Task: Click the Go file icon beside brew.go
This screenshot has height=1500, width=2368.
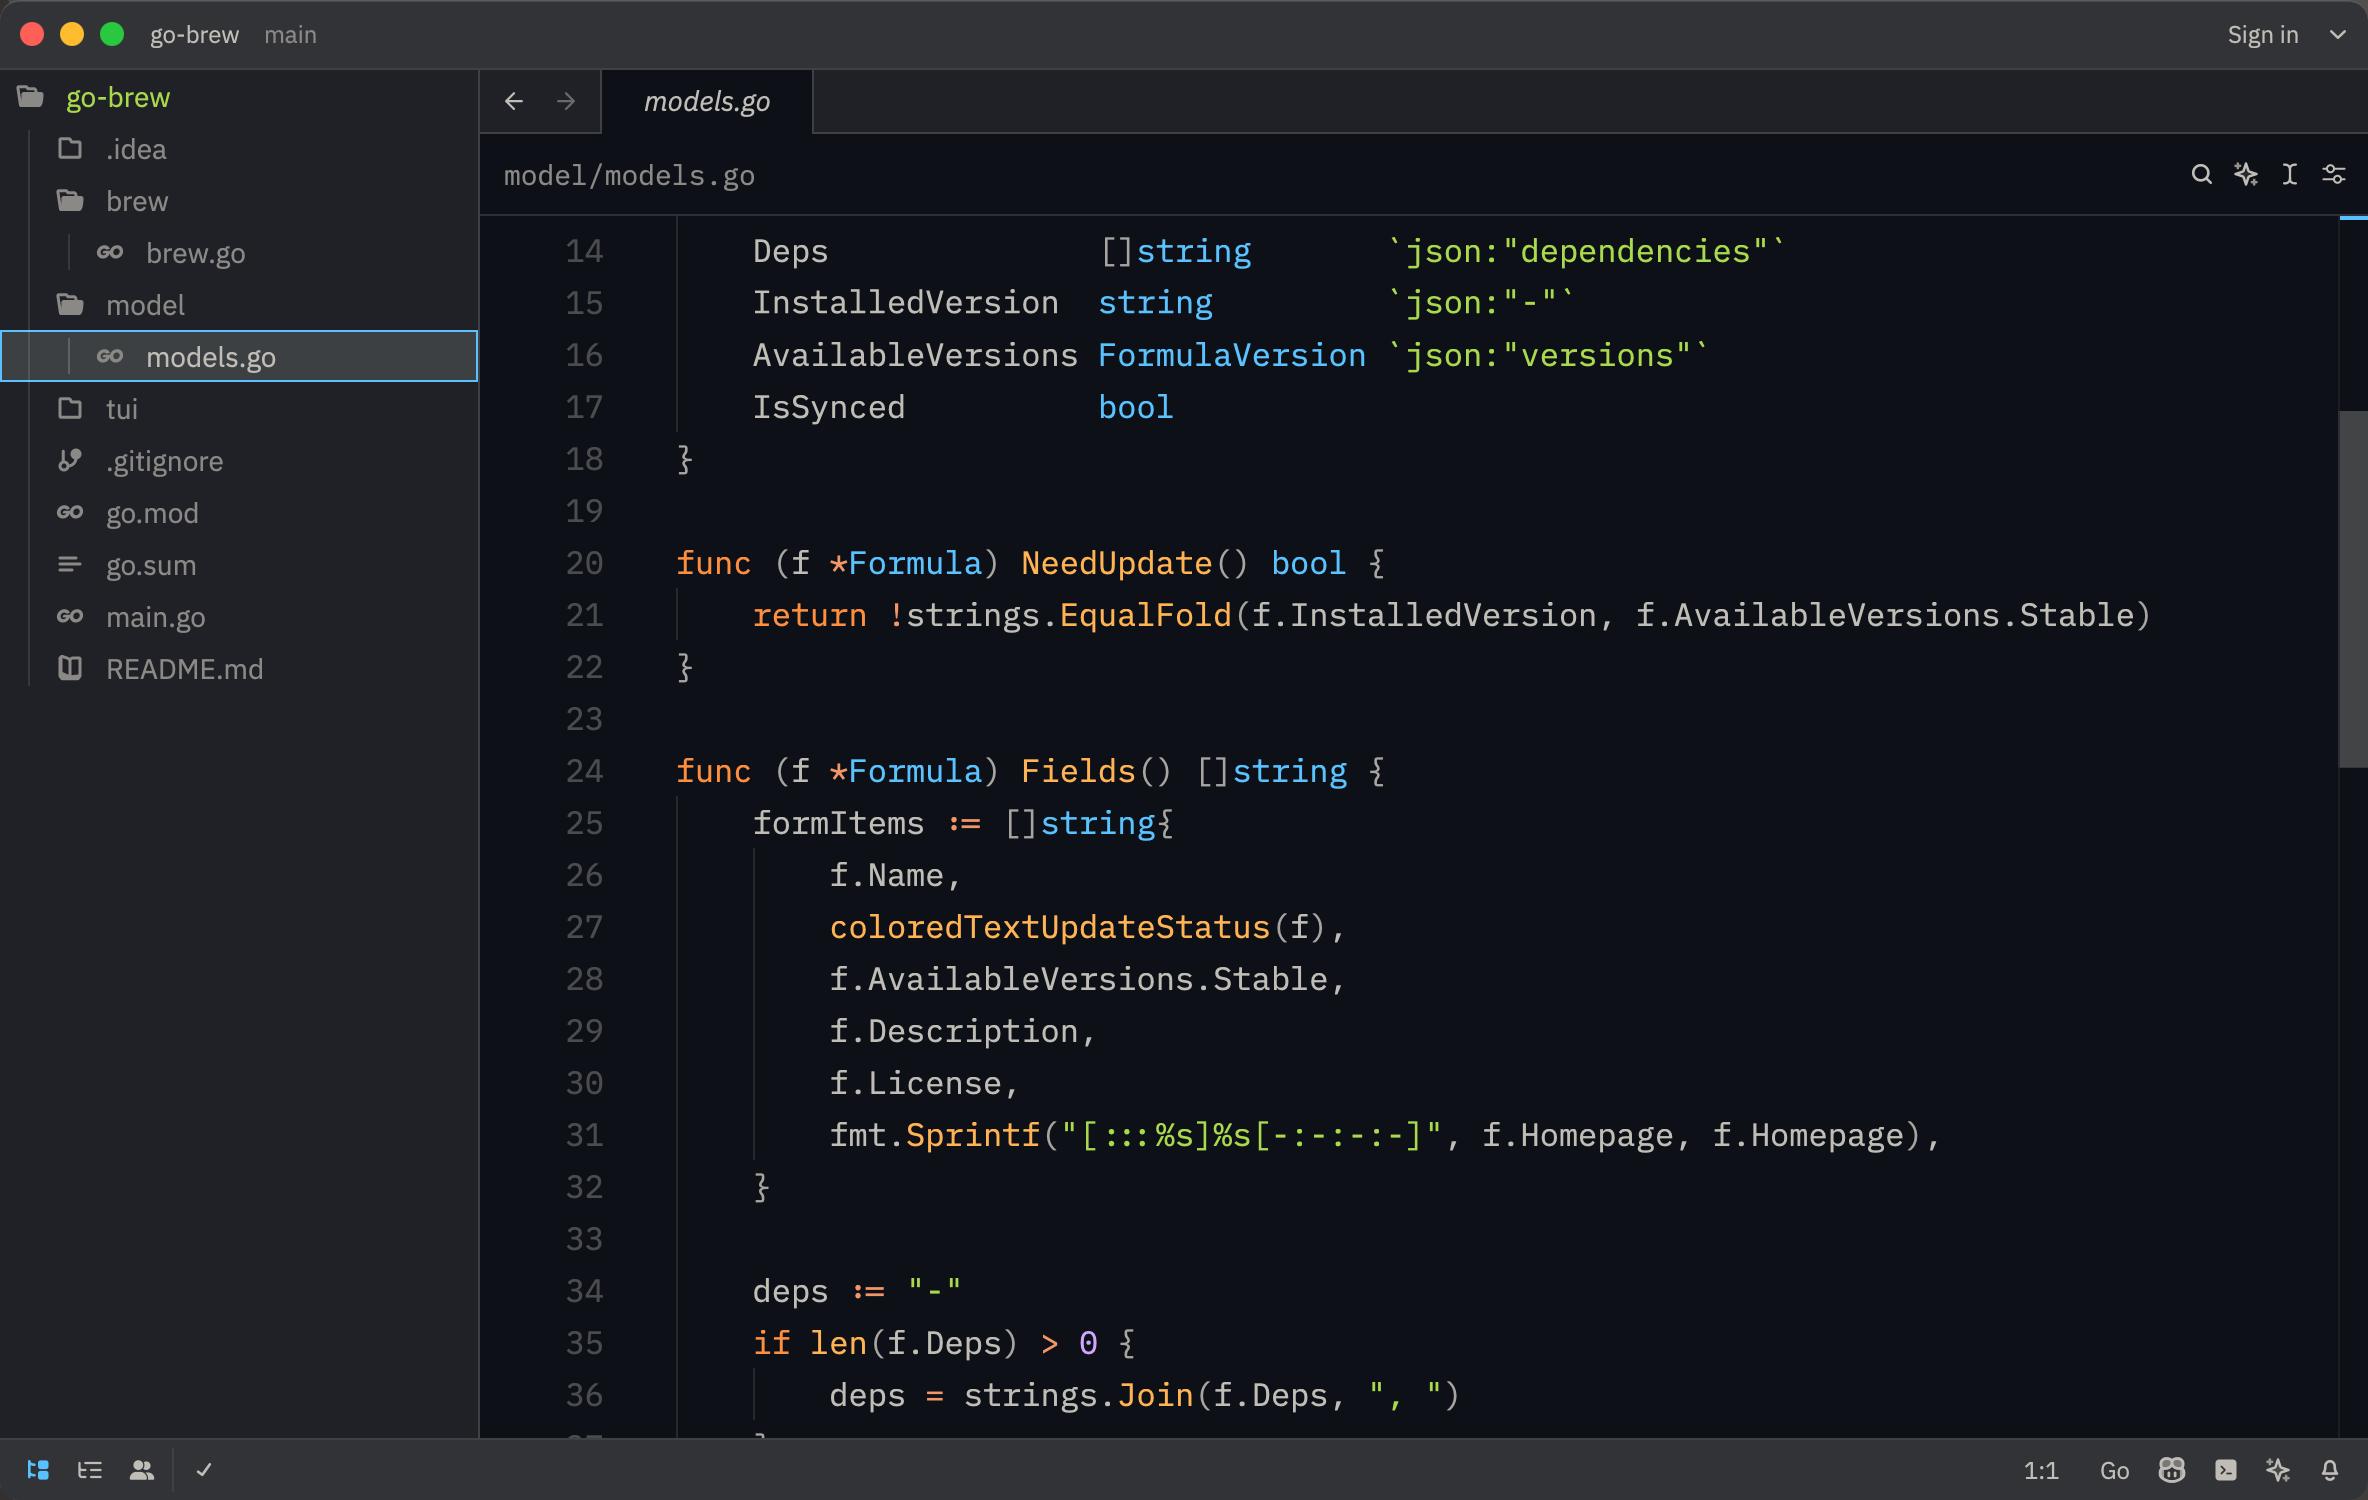Action: (x=110, y=252)
